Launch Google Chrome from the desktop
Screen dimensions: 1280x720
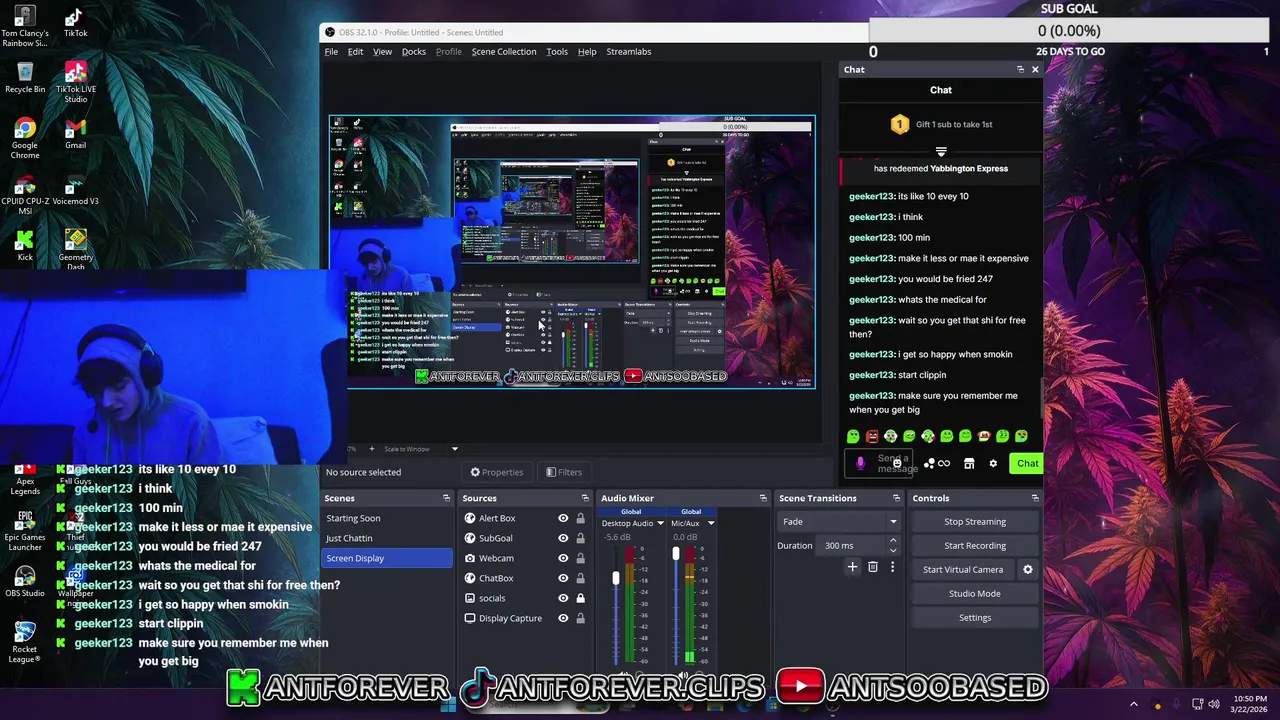pos(25,139)
